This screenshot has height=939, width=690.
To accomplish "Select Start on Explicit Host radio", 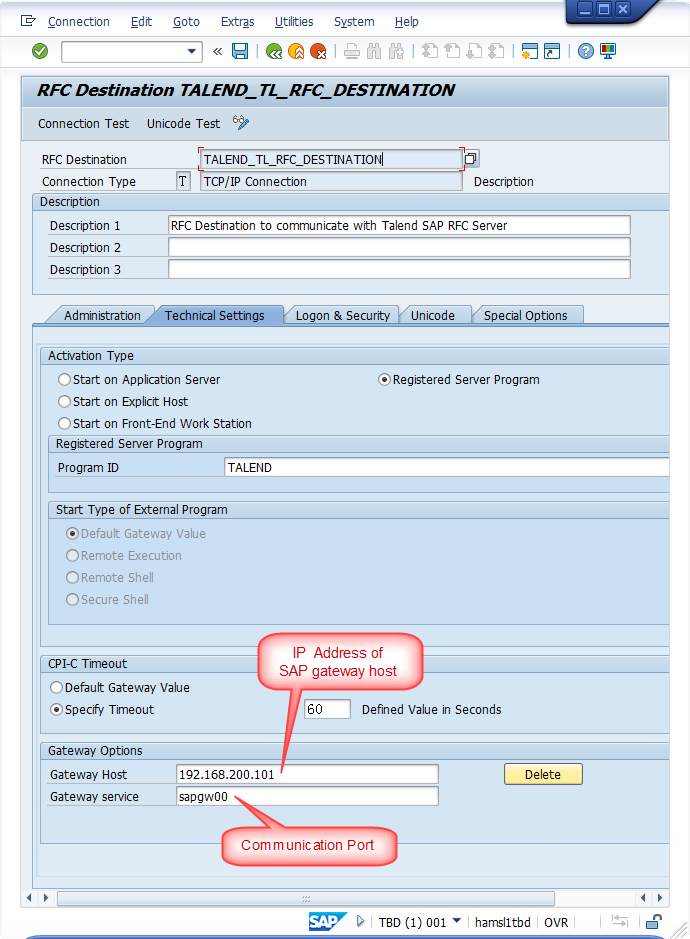I will point(65,402).
